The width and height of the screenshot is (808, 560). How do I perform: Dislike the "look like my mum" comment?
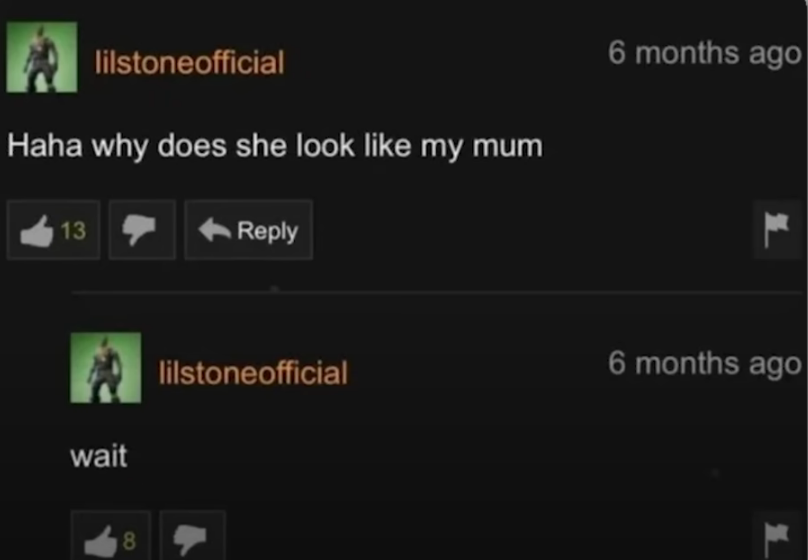click(x=142, y=230)
